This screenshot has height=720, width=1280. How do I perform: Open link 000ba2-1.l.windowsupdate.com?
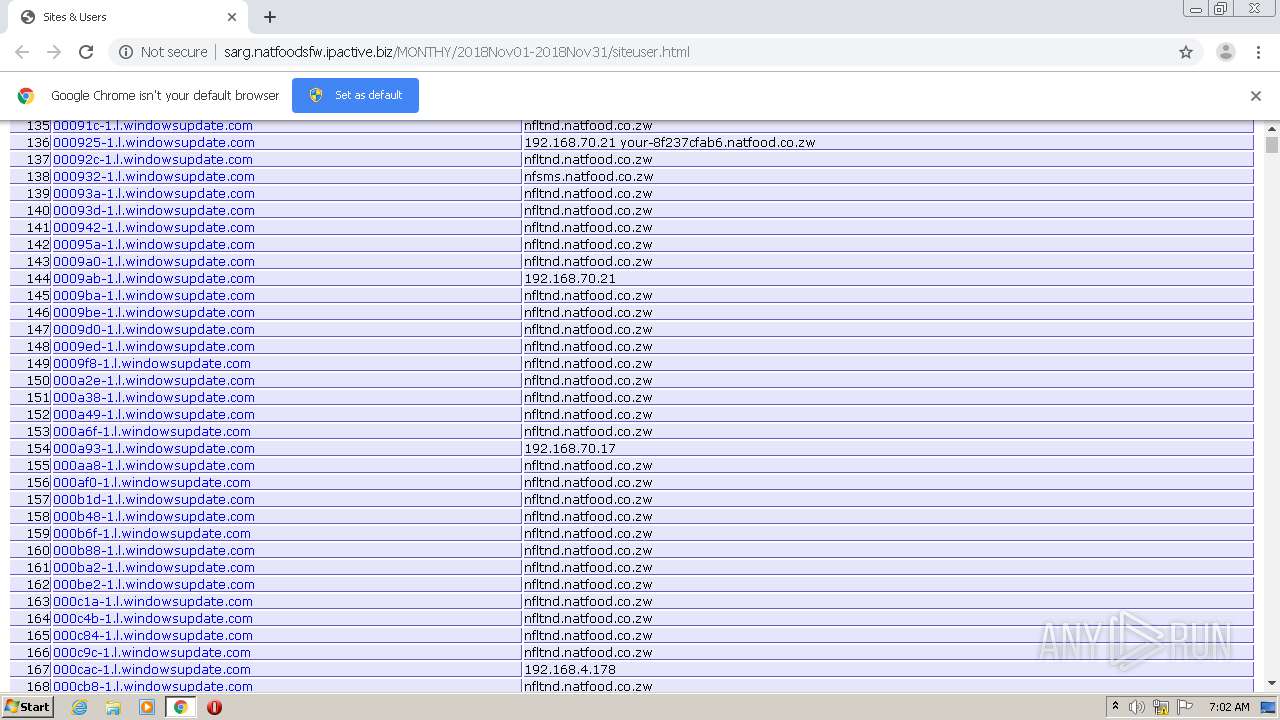(x=154, y=568)
